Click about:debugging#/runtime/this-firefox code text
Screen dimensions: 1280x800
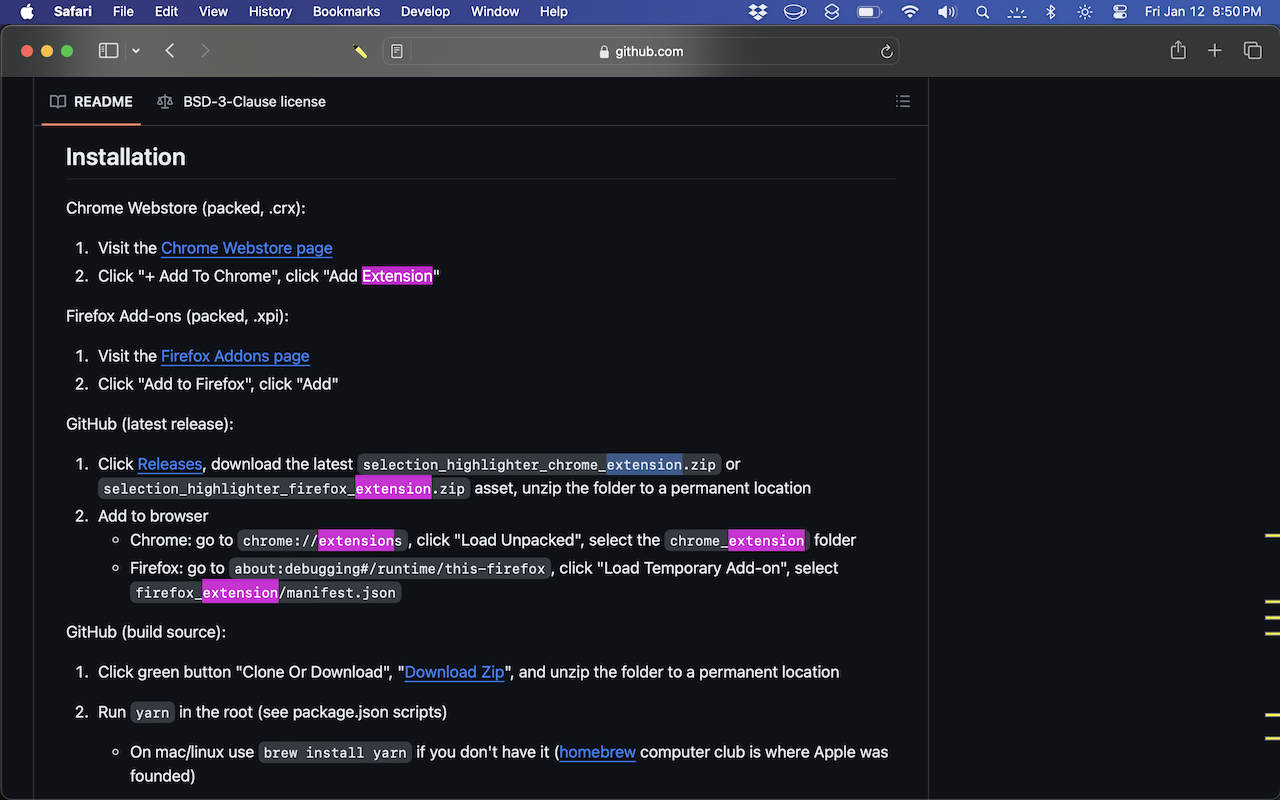point(390,568)
